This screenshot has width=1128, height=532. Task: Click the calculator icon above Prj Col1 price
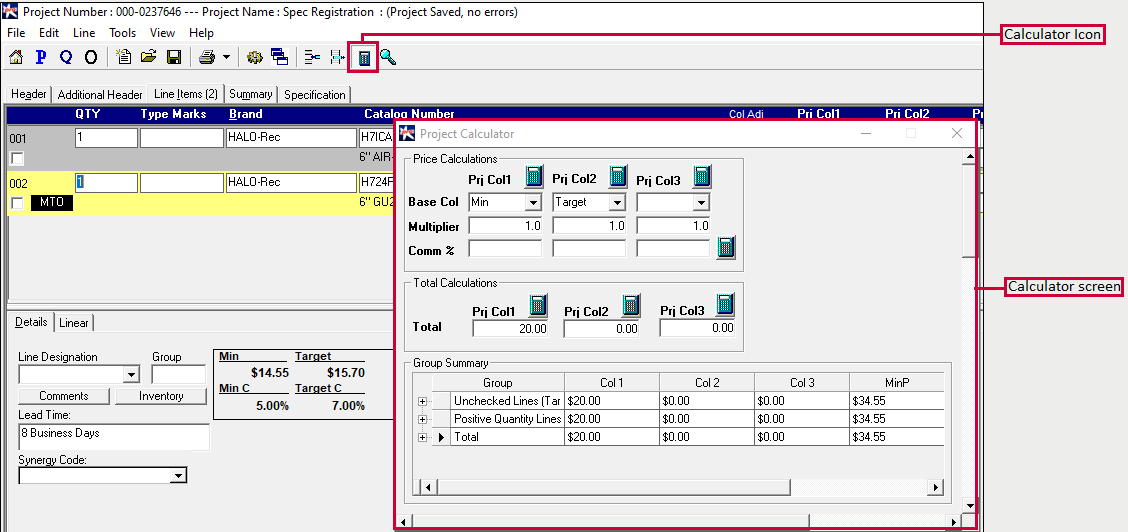[x=534, y=177]
